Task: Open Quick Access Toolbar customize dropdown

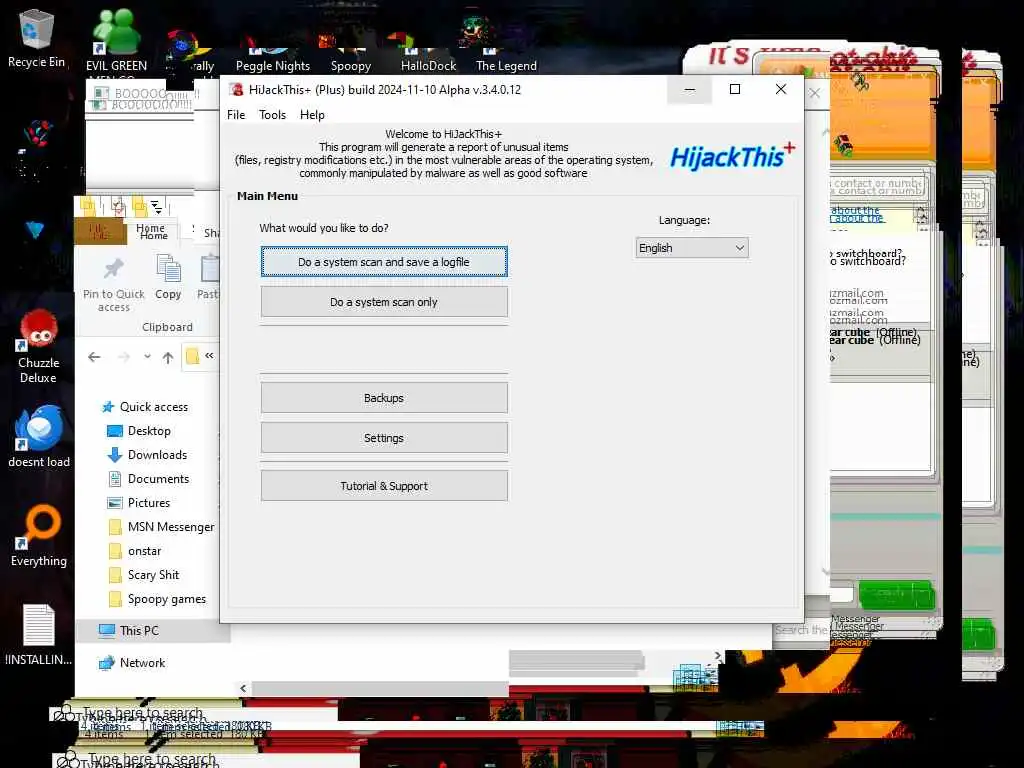Action: (157, 208)
